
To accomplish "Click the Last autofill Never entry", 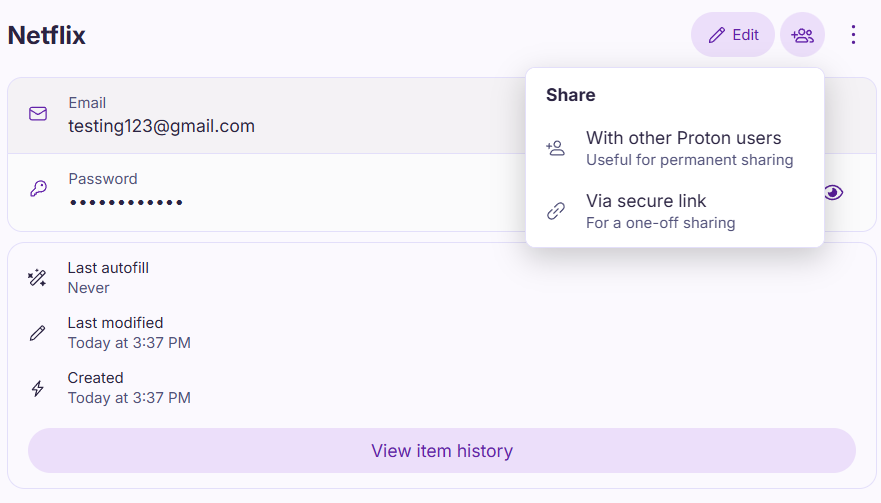I will click(108, 278).
